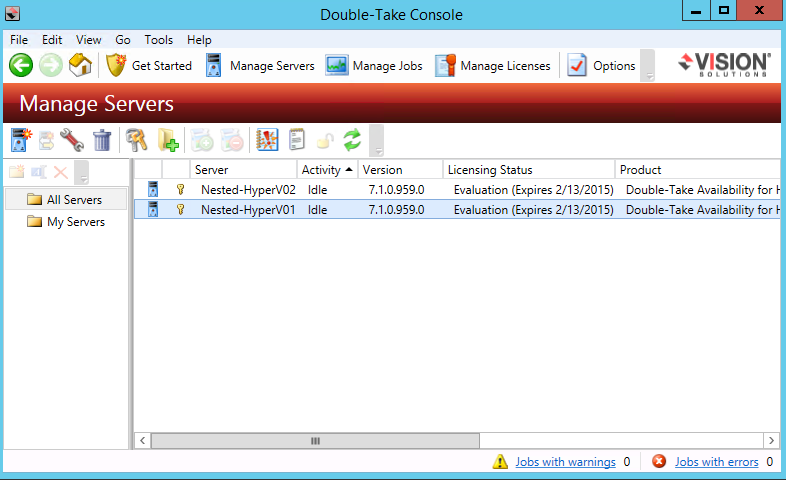Select the Nested-HyperV01 server name

coord(248,209)
